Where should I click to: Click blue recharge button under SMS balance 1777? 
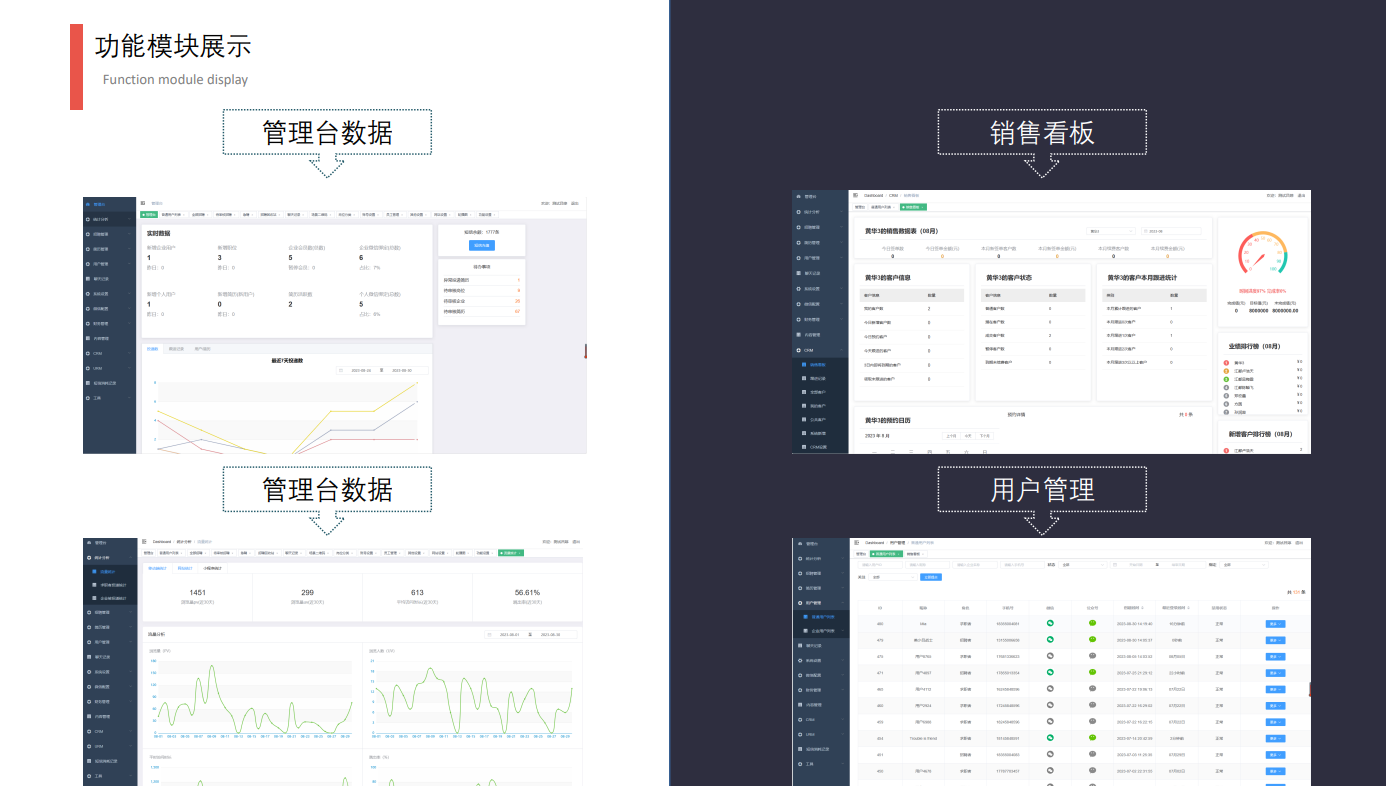click(482, 245)
